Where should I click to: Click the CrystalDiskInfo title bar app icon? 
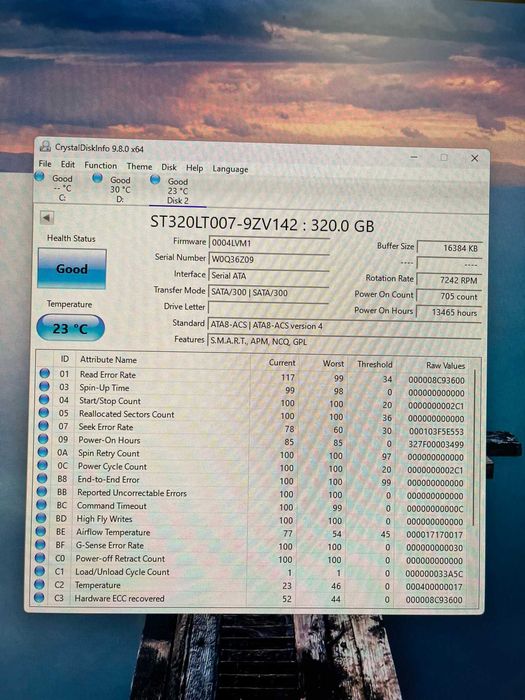coord(45,146)
